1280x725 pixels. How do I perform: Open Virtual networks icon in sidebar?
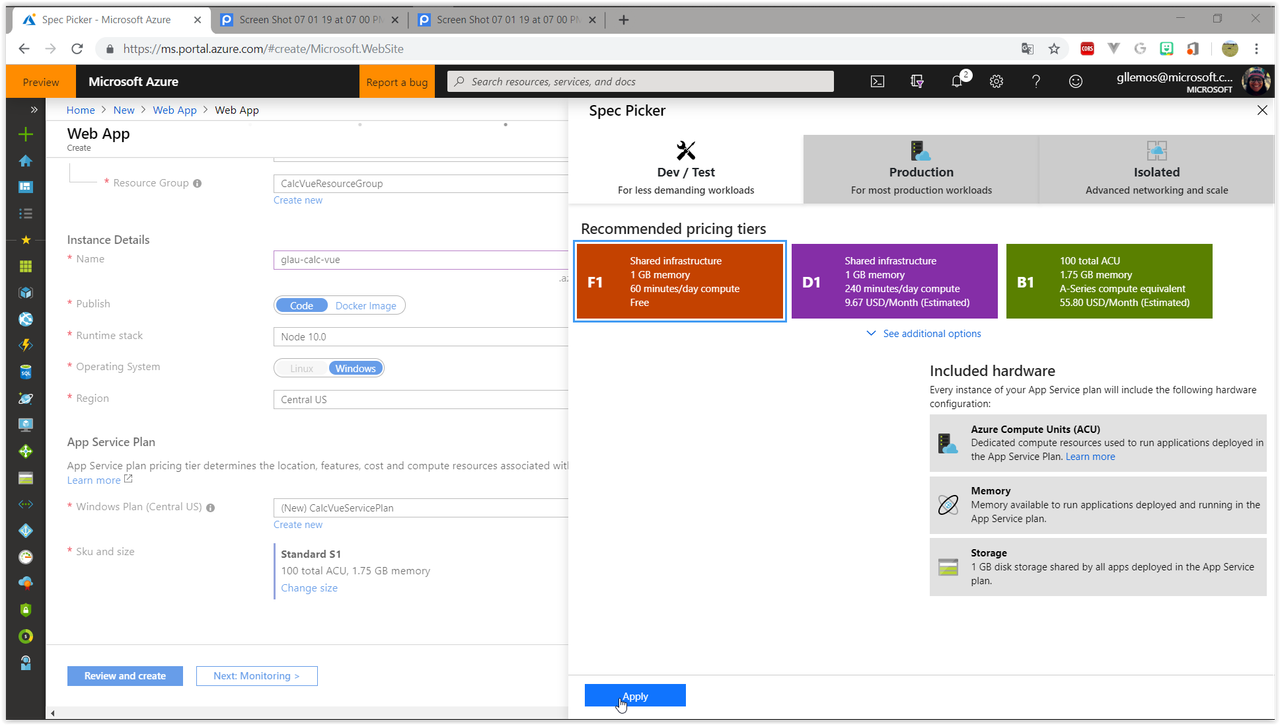[x=26, y=504]
